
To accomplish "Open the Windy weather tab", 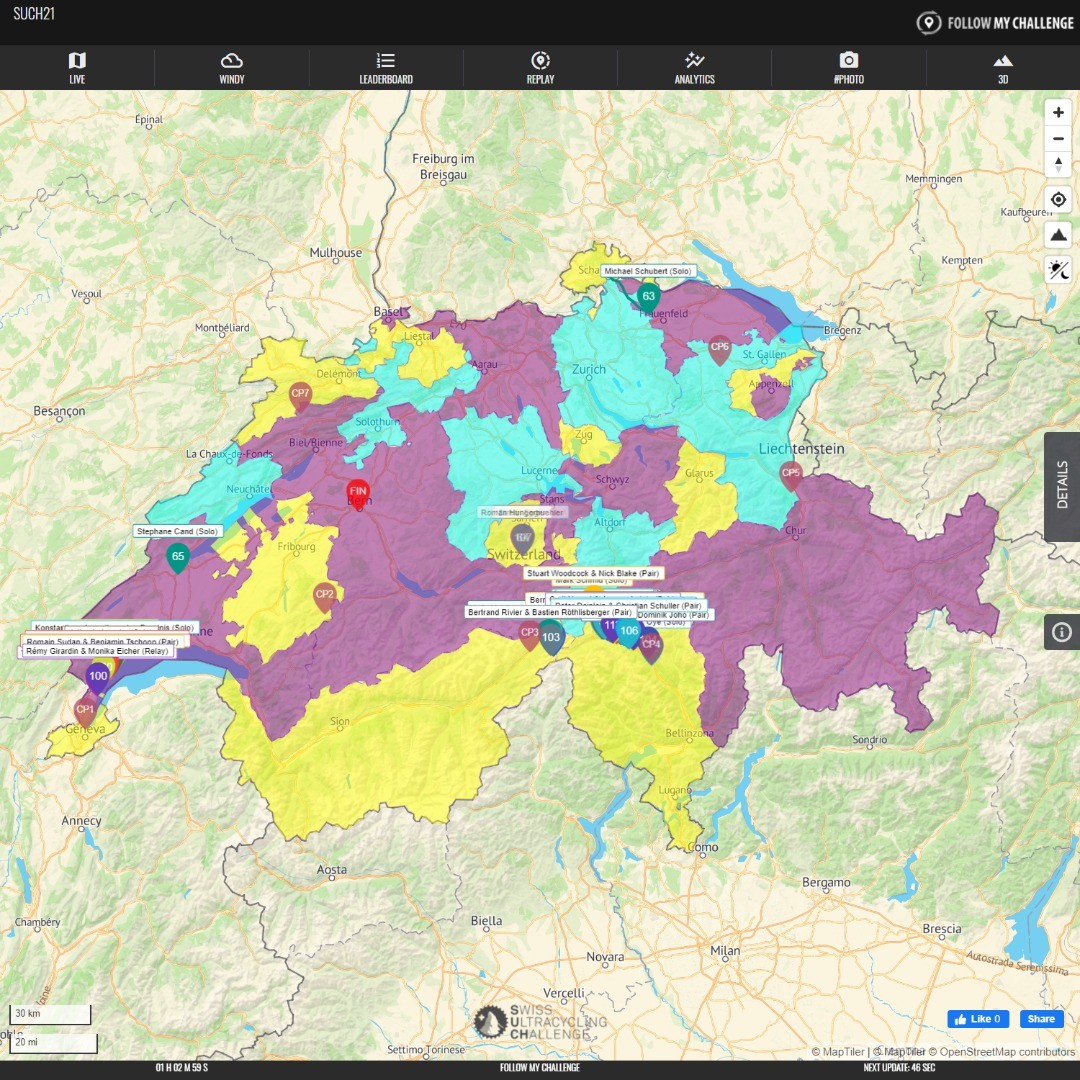I will click(x=231, y=68).
